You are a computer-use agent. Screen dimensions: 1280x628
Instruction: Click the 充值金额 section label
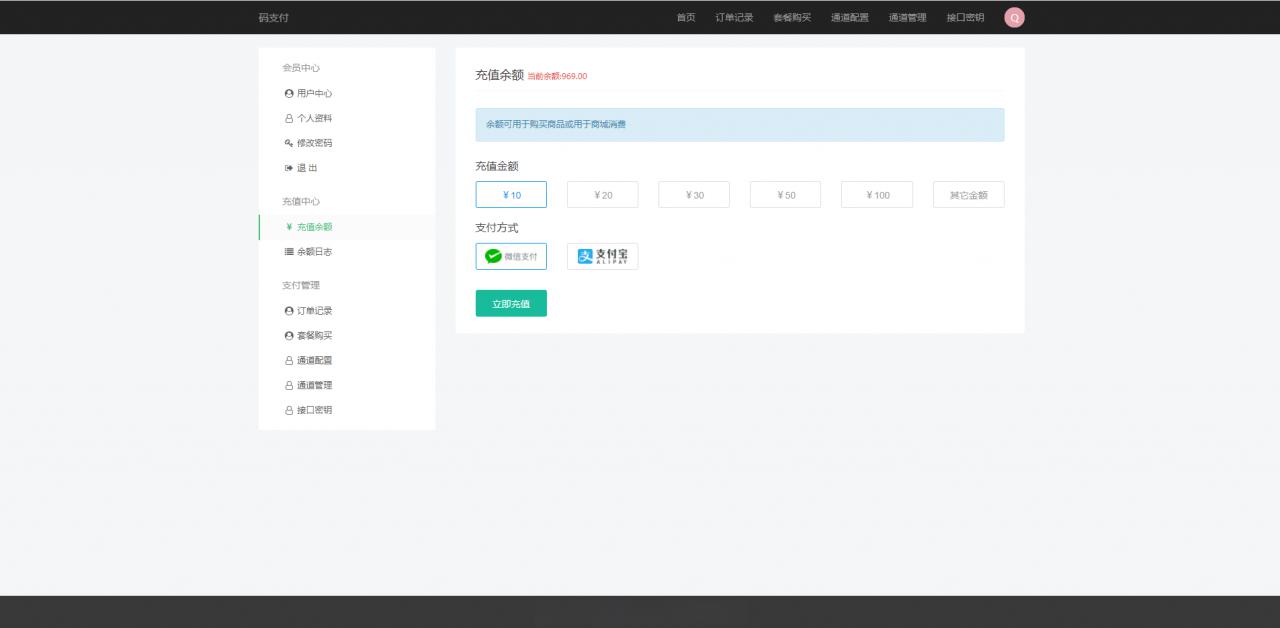pyautogui.click(x=497, y=166)
